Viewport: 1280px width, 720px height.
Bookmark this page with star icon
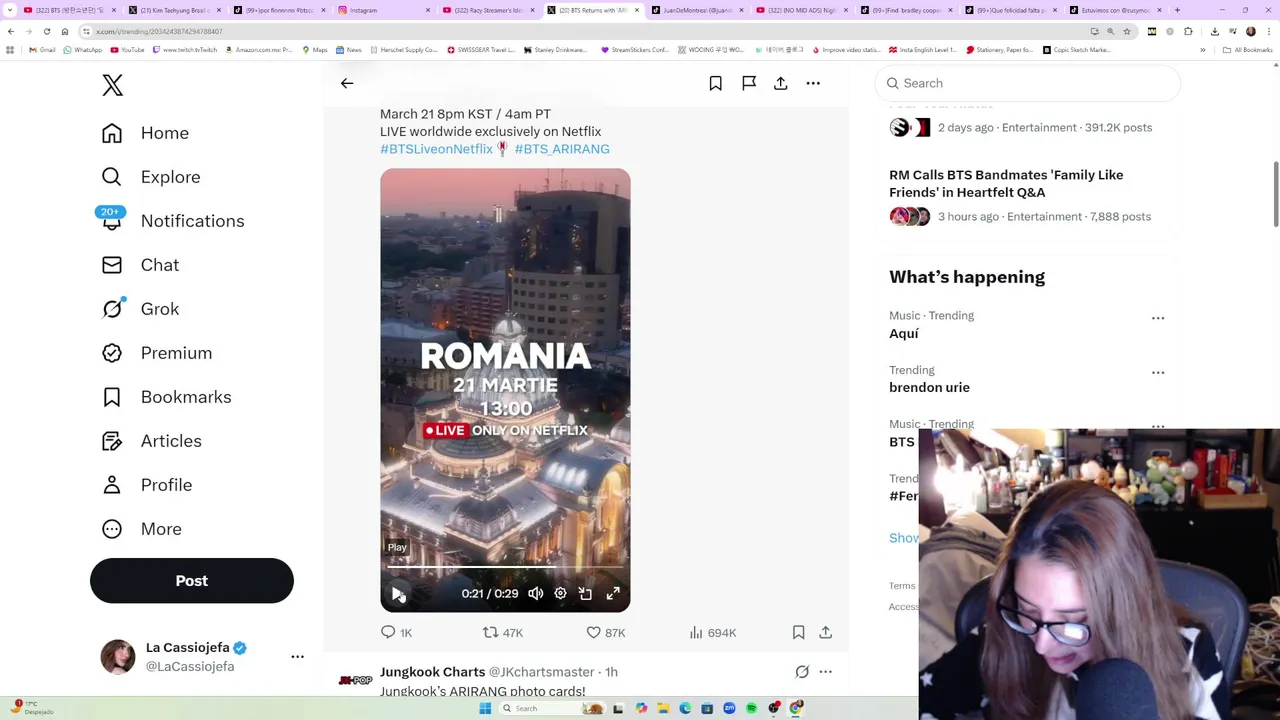1127,31
